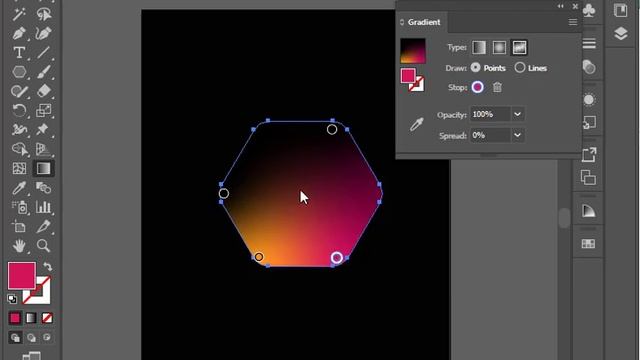Select the Eyedropper tool in toolbar
The height and width of the screenshot is (360, 640).
(19, 188)
